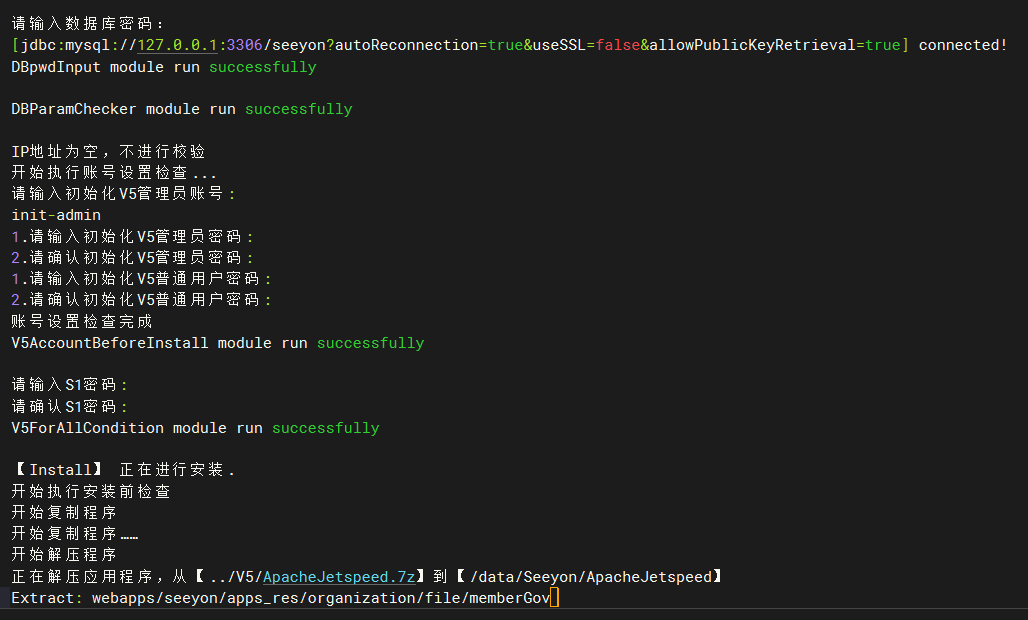
Task: Click '开始执行安装前检查' line
Action: [91, 491]
